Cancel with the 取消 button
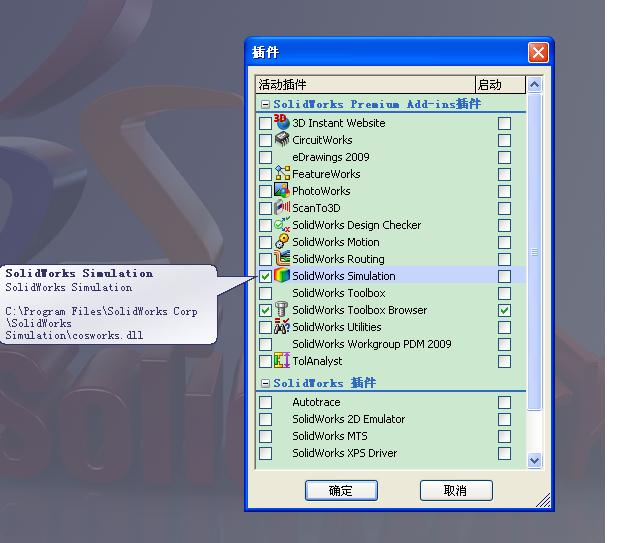 click(456, 490)
